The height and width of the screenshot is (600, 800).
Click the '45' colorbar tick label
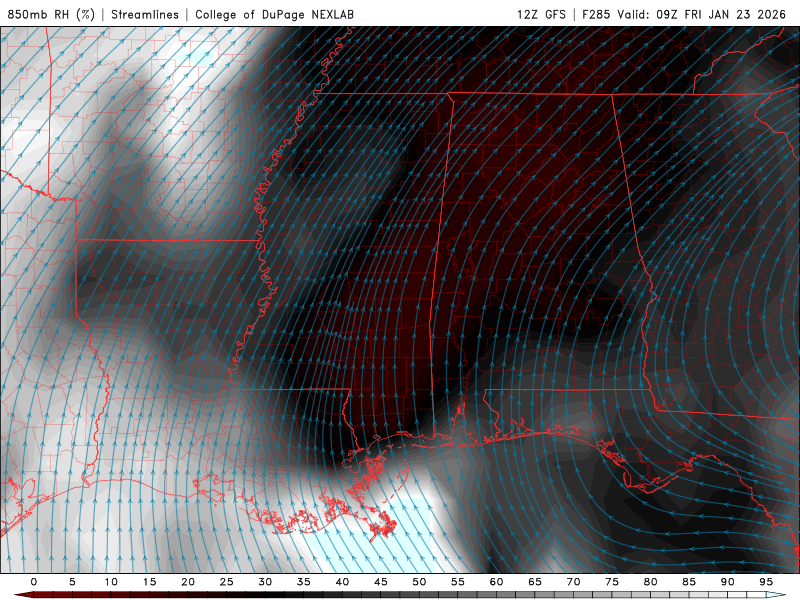[x=381, y=582]
